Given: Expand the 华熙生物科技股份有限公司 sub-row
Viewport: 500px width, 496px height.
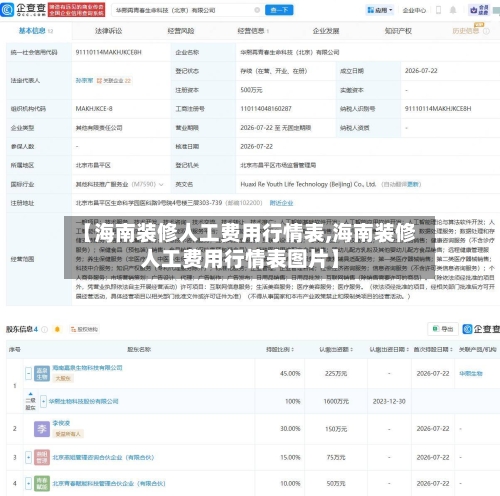Looking at the screenshot, I should click(x=43, y=401).
